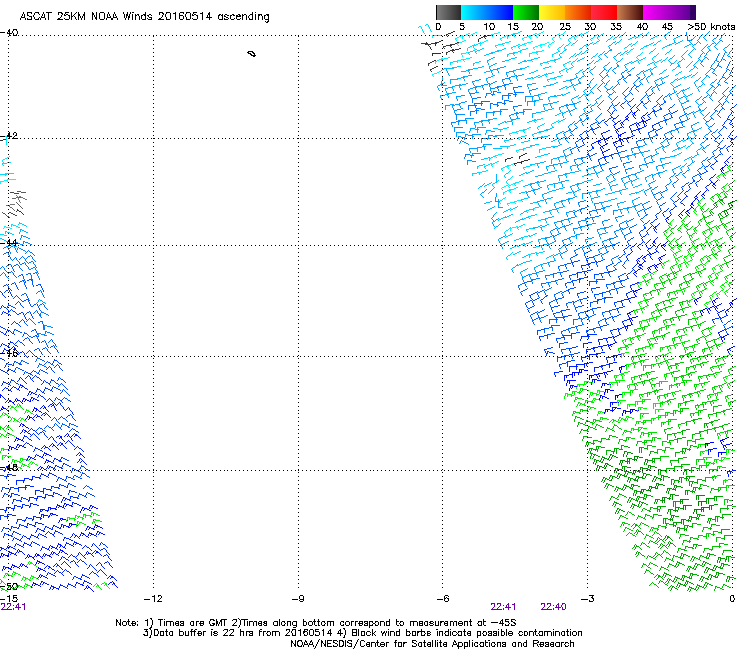Click the small black island outline near -10 longitude
This screenshot has width=740, height=650.
[x=252, y=54]
